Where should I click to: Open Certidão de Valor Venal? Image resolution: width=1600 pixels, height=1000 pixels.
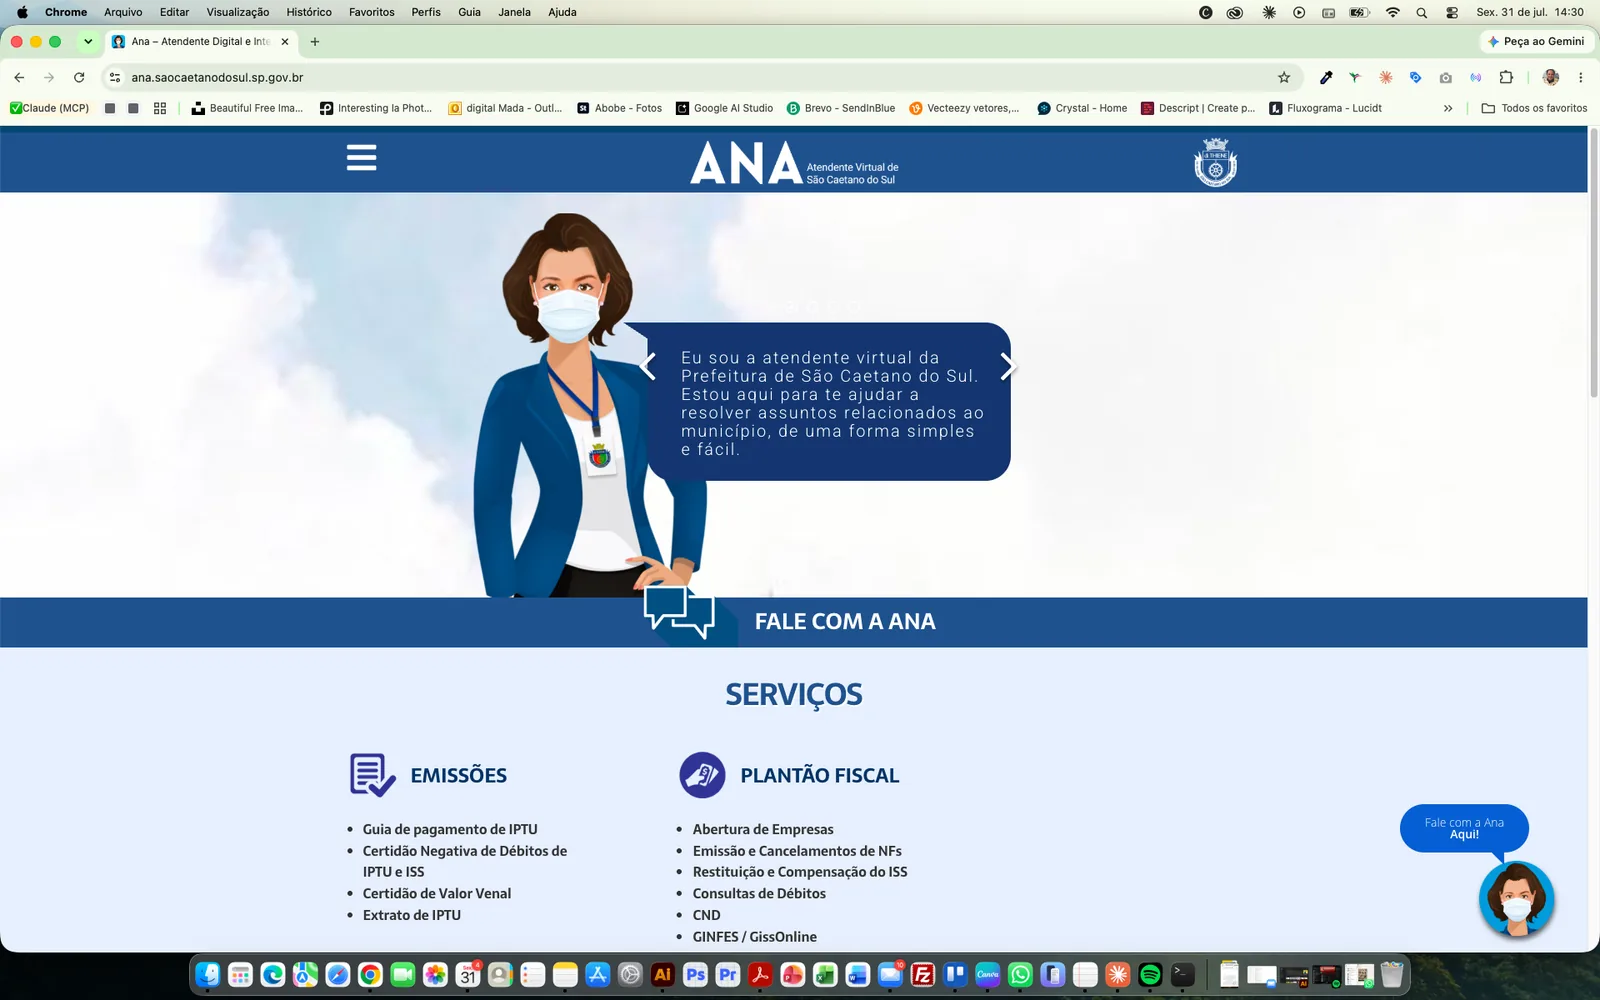[x=437, y=893]
